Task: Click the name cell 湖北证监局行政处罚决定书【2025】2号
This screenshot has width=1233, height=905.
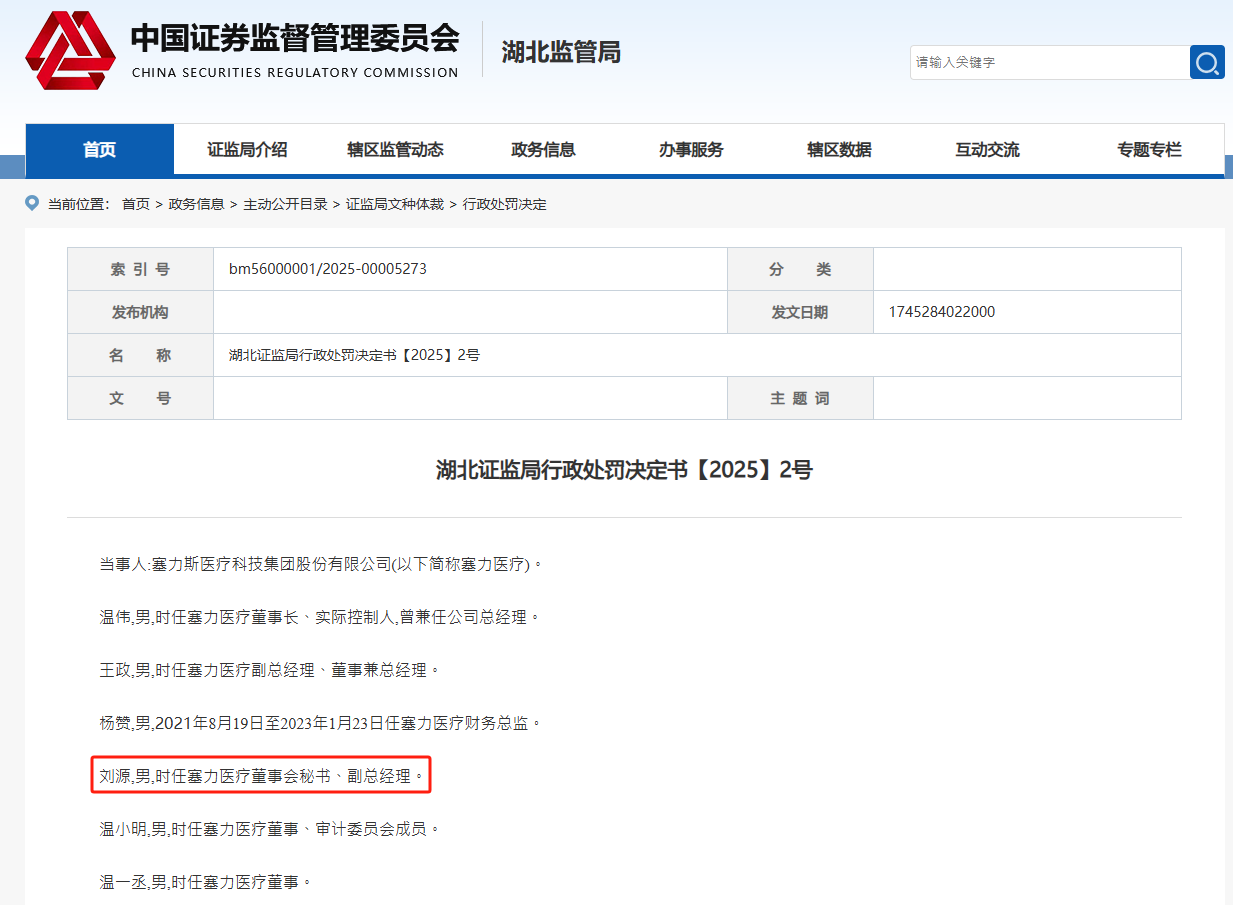Action: pyautogui.click(x=355, y=355)
